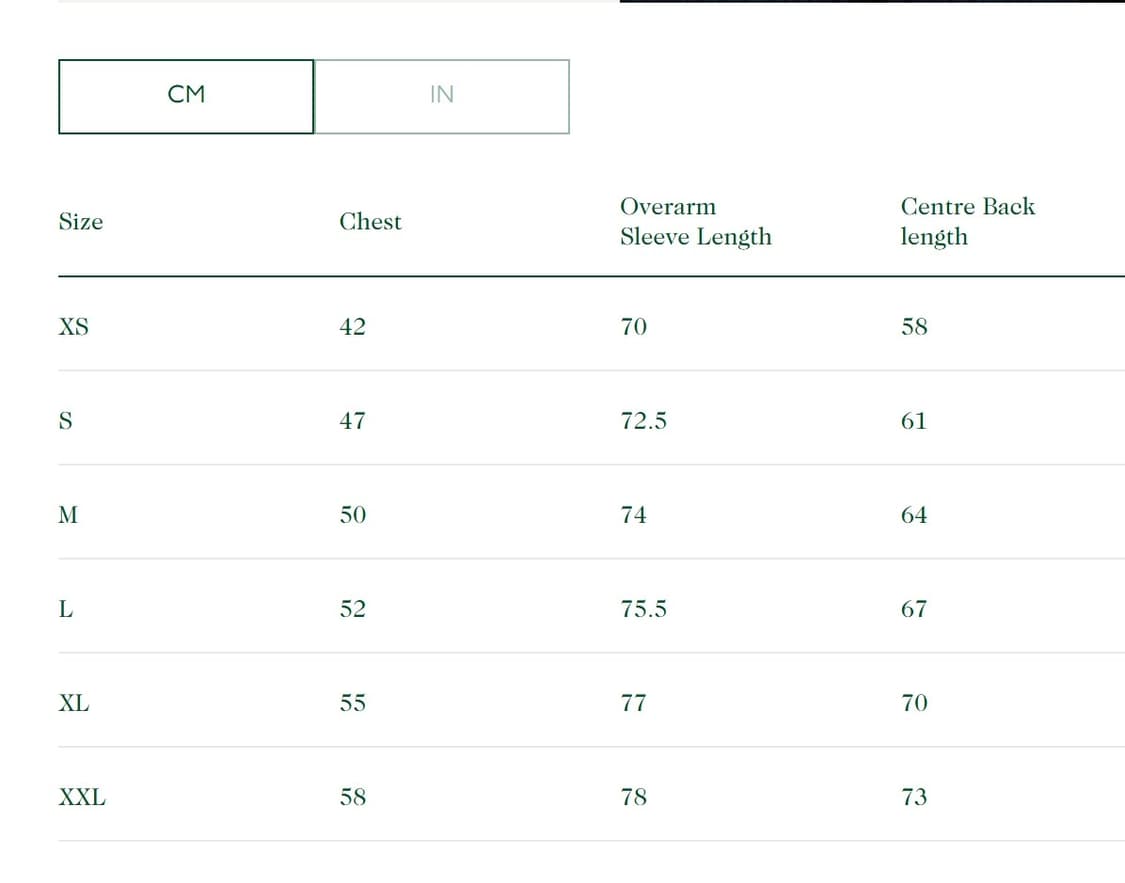Click sleeve length value 78 for XXL
Viewport: 1125px width, 883px height.
pos(634,797)
